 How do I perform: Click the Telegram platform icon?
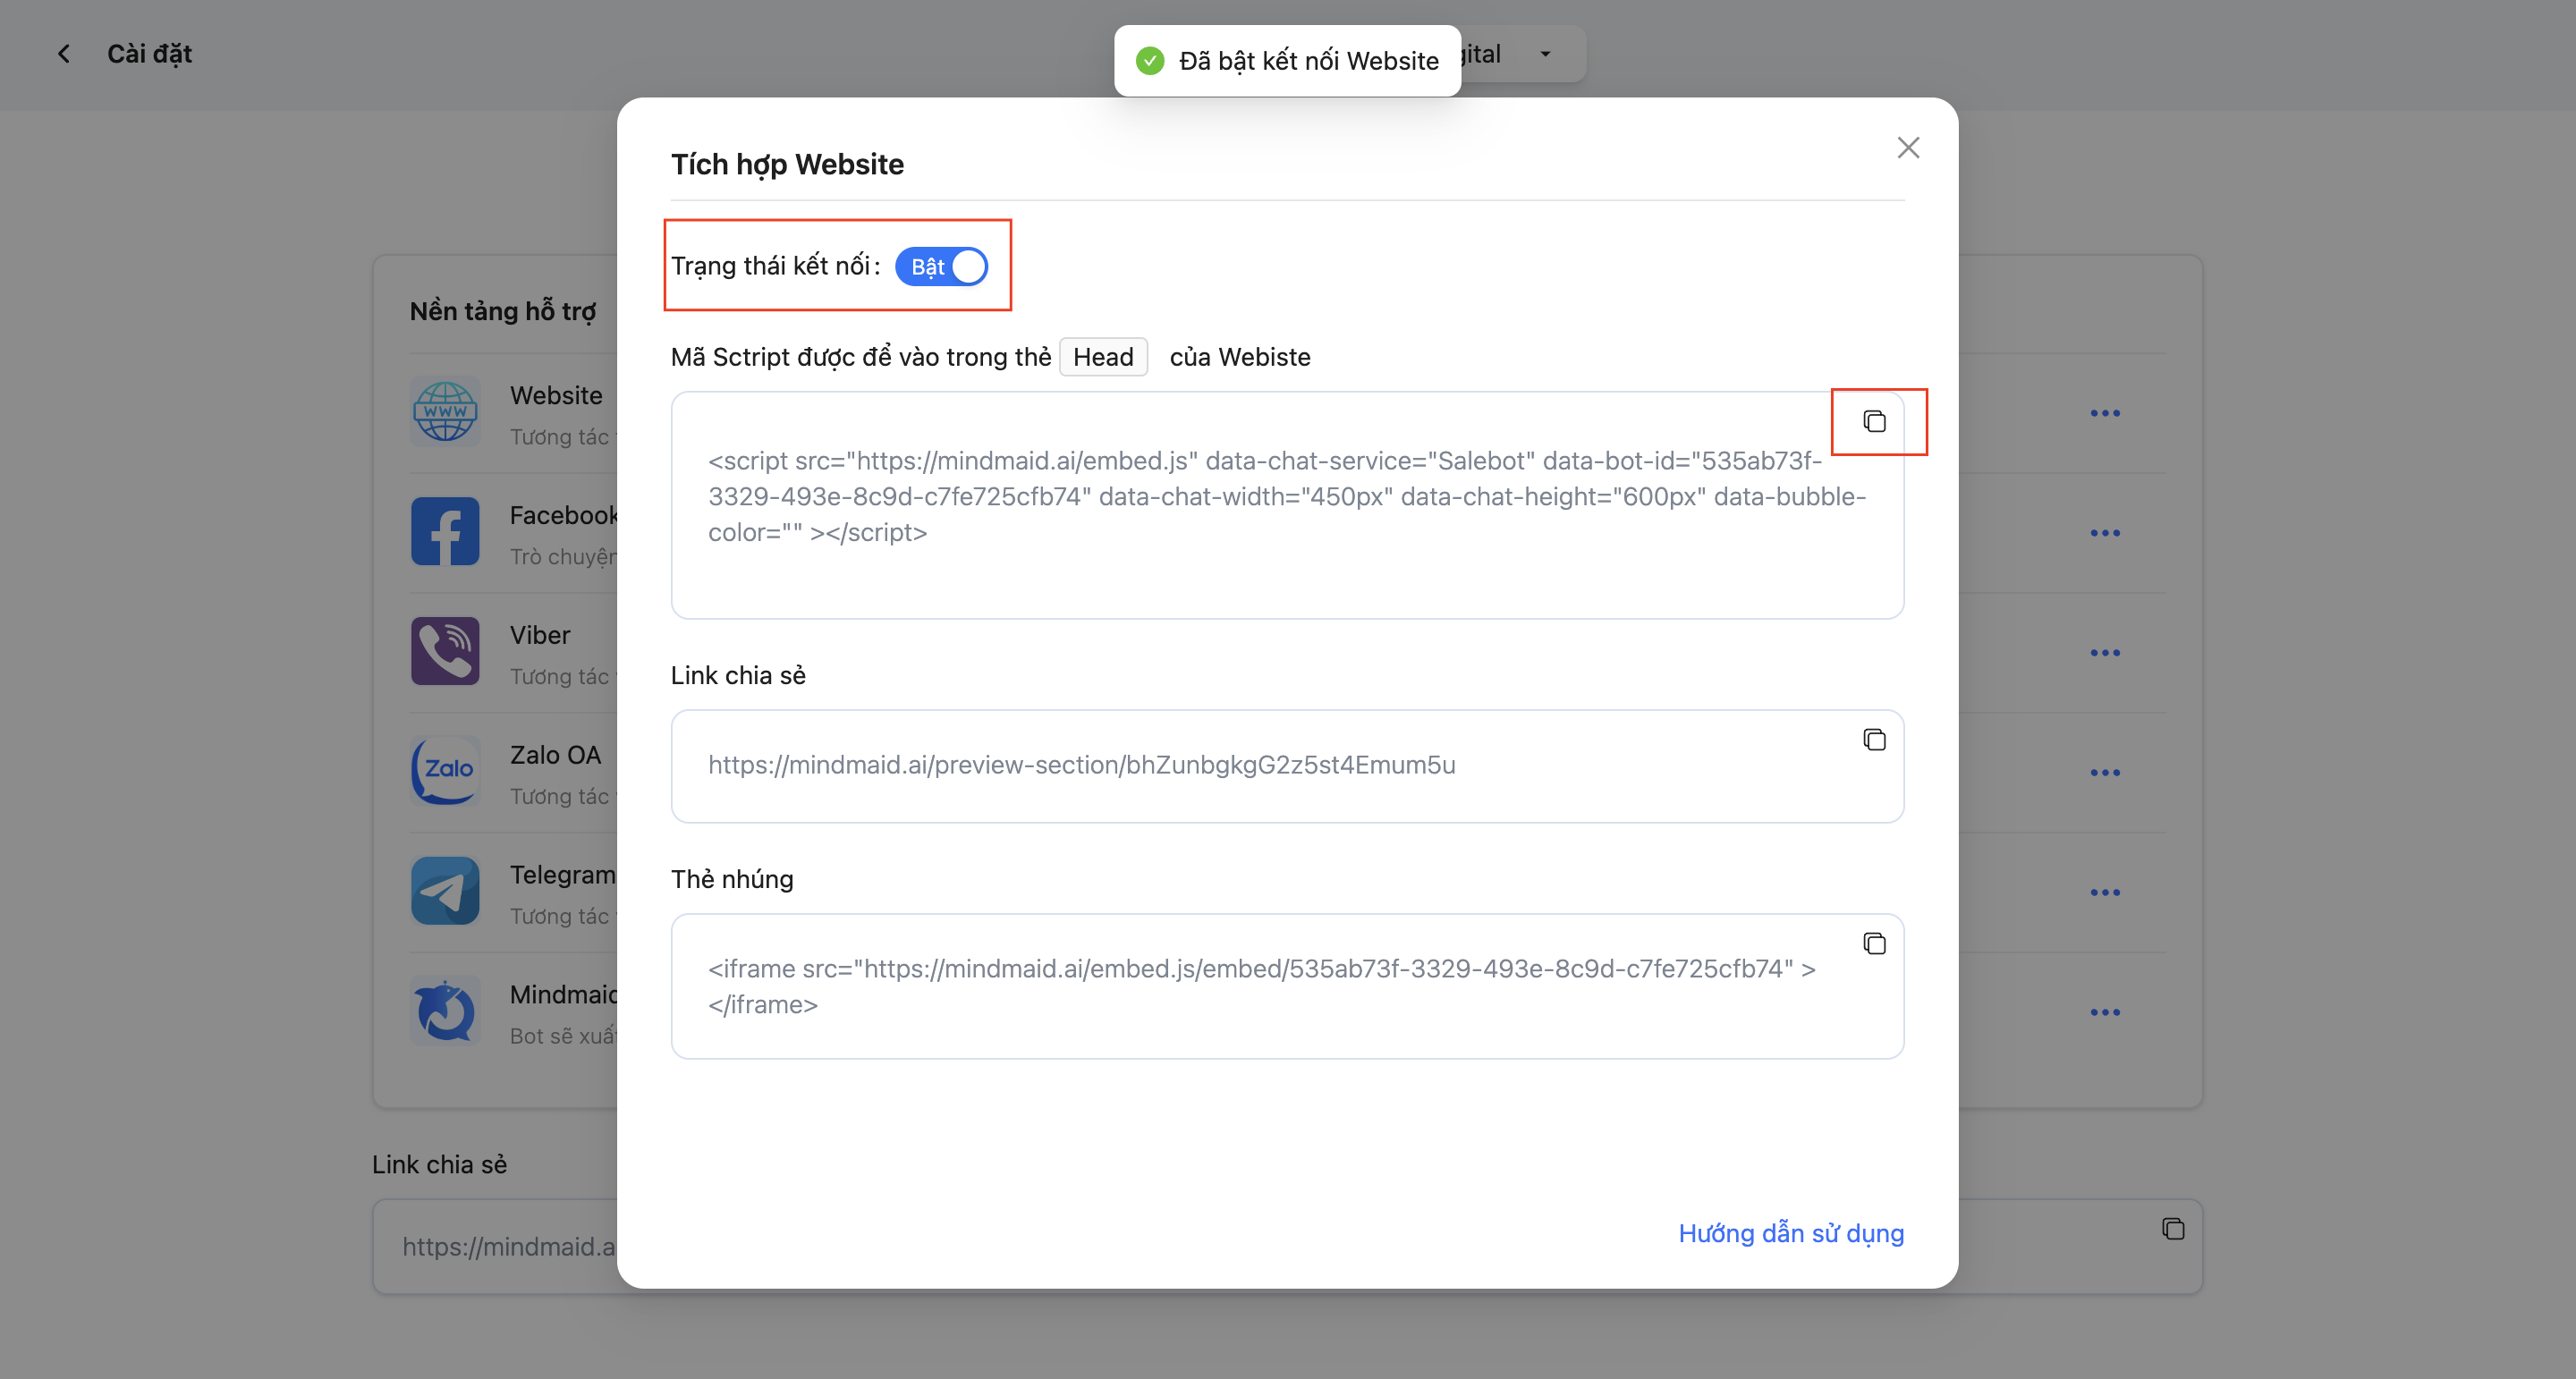[x=445, y=891]
